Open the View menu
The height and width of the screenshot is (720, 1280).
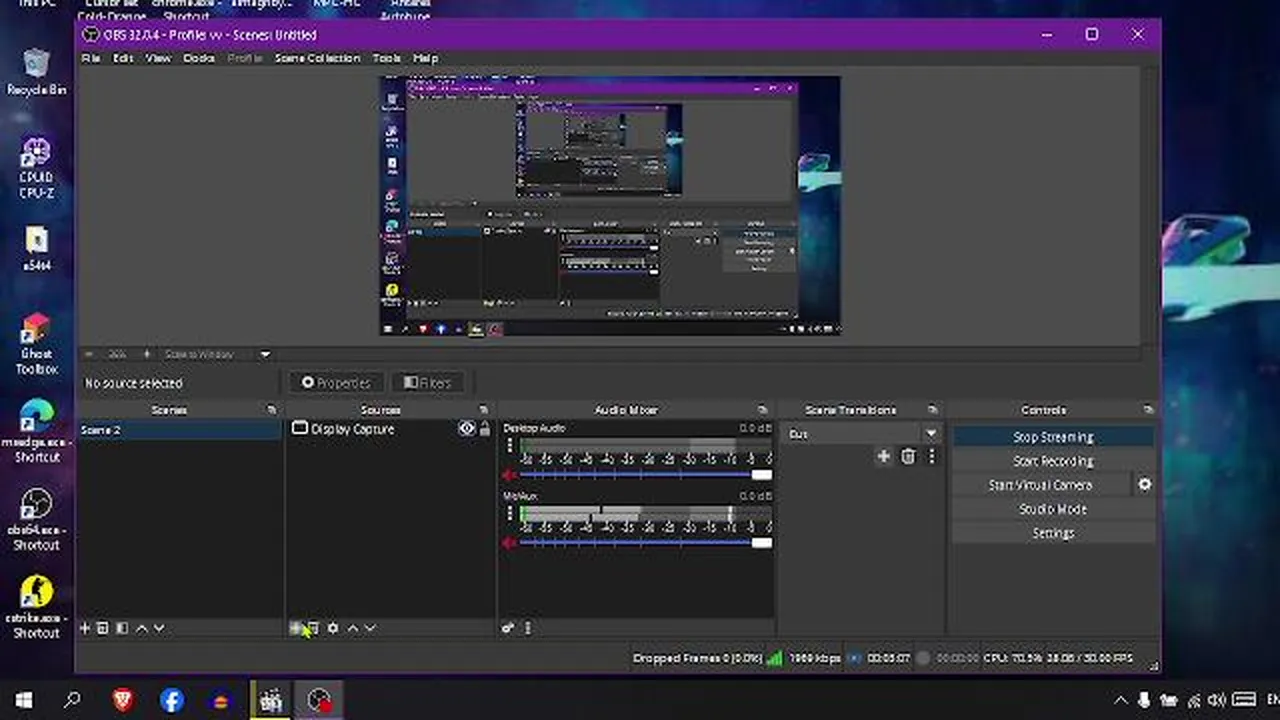[x=158, y=58]
